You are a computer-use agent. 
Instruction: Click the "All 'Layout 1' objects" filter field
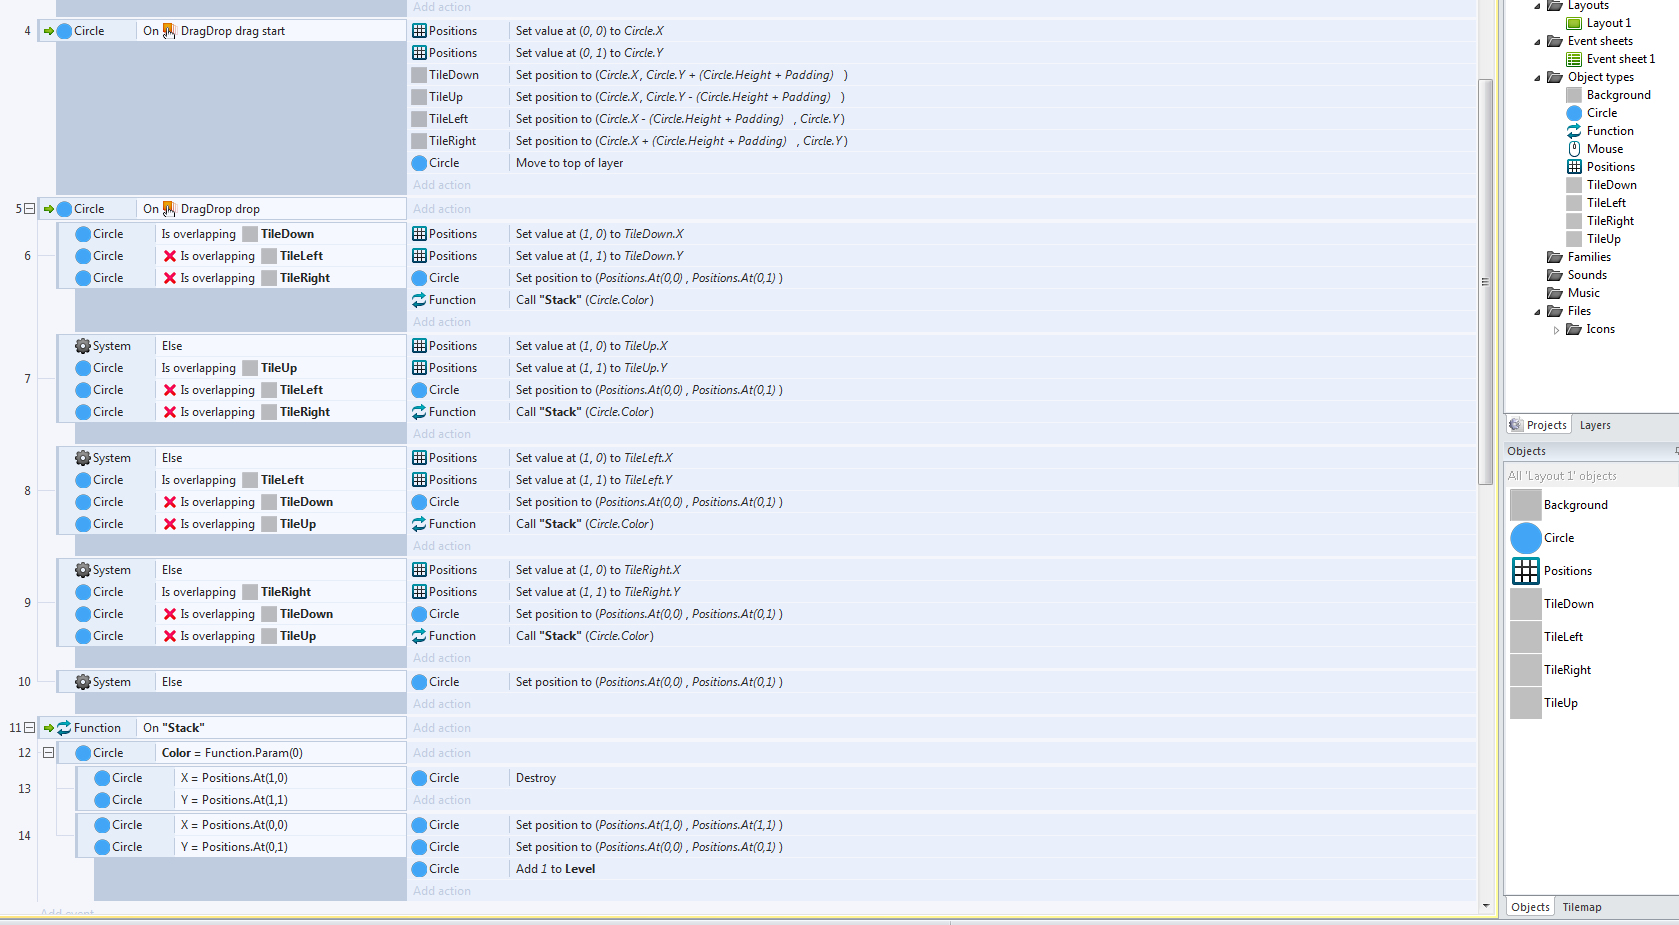click(1590, 476)
